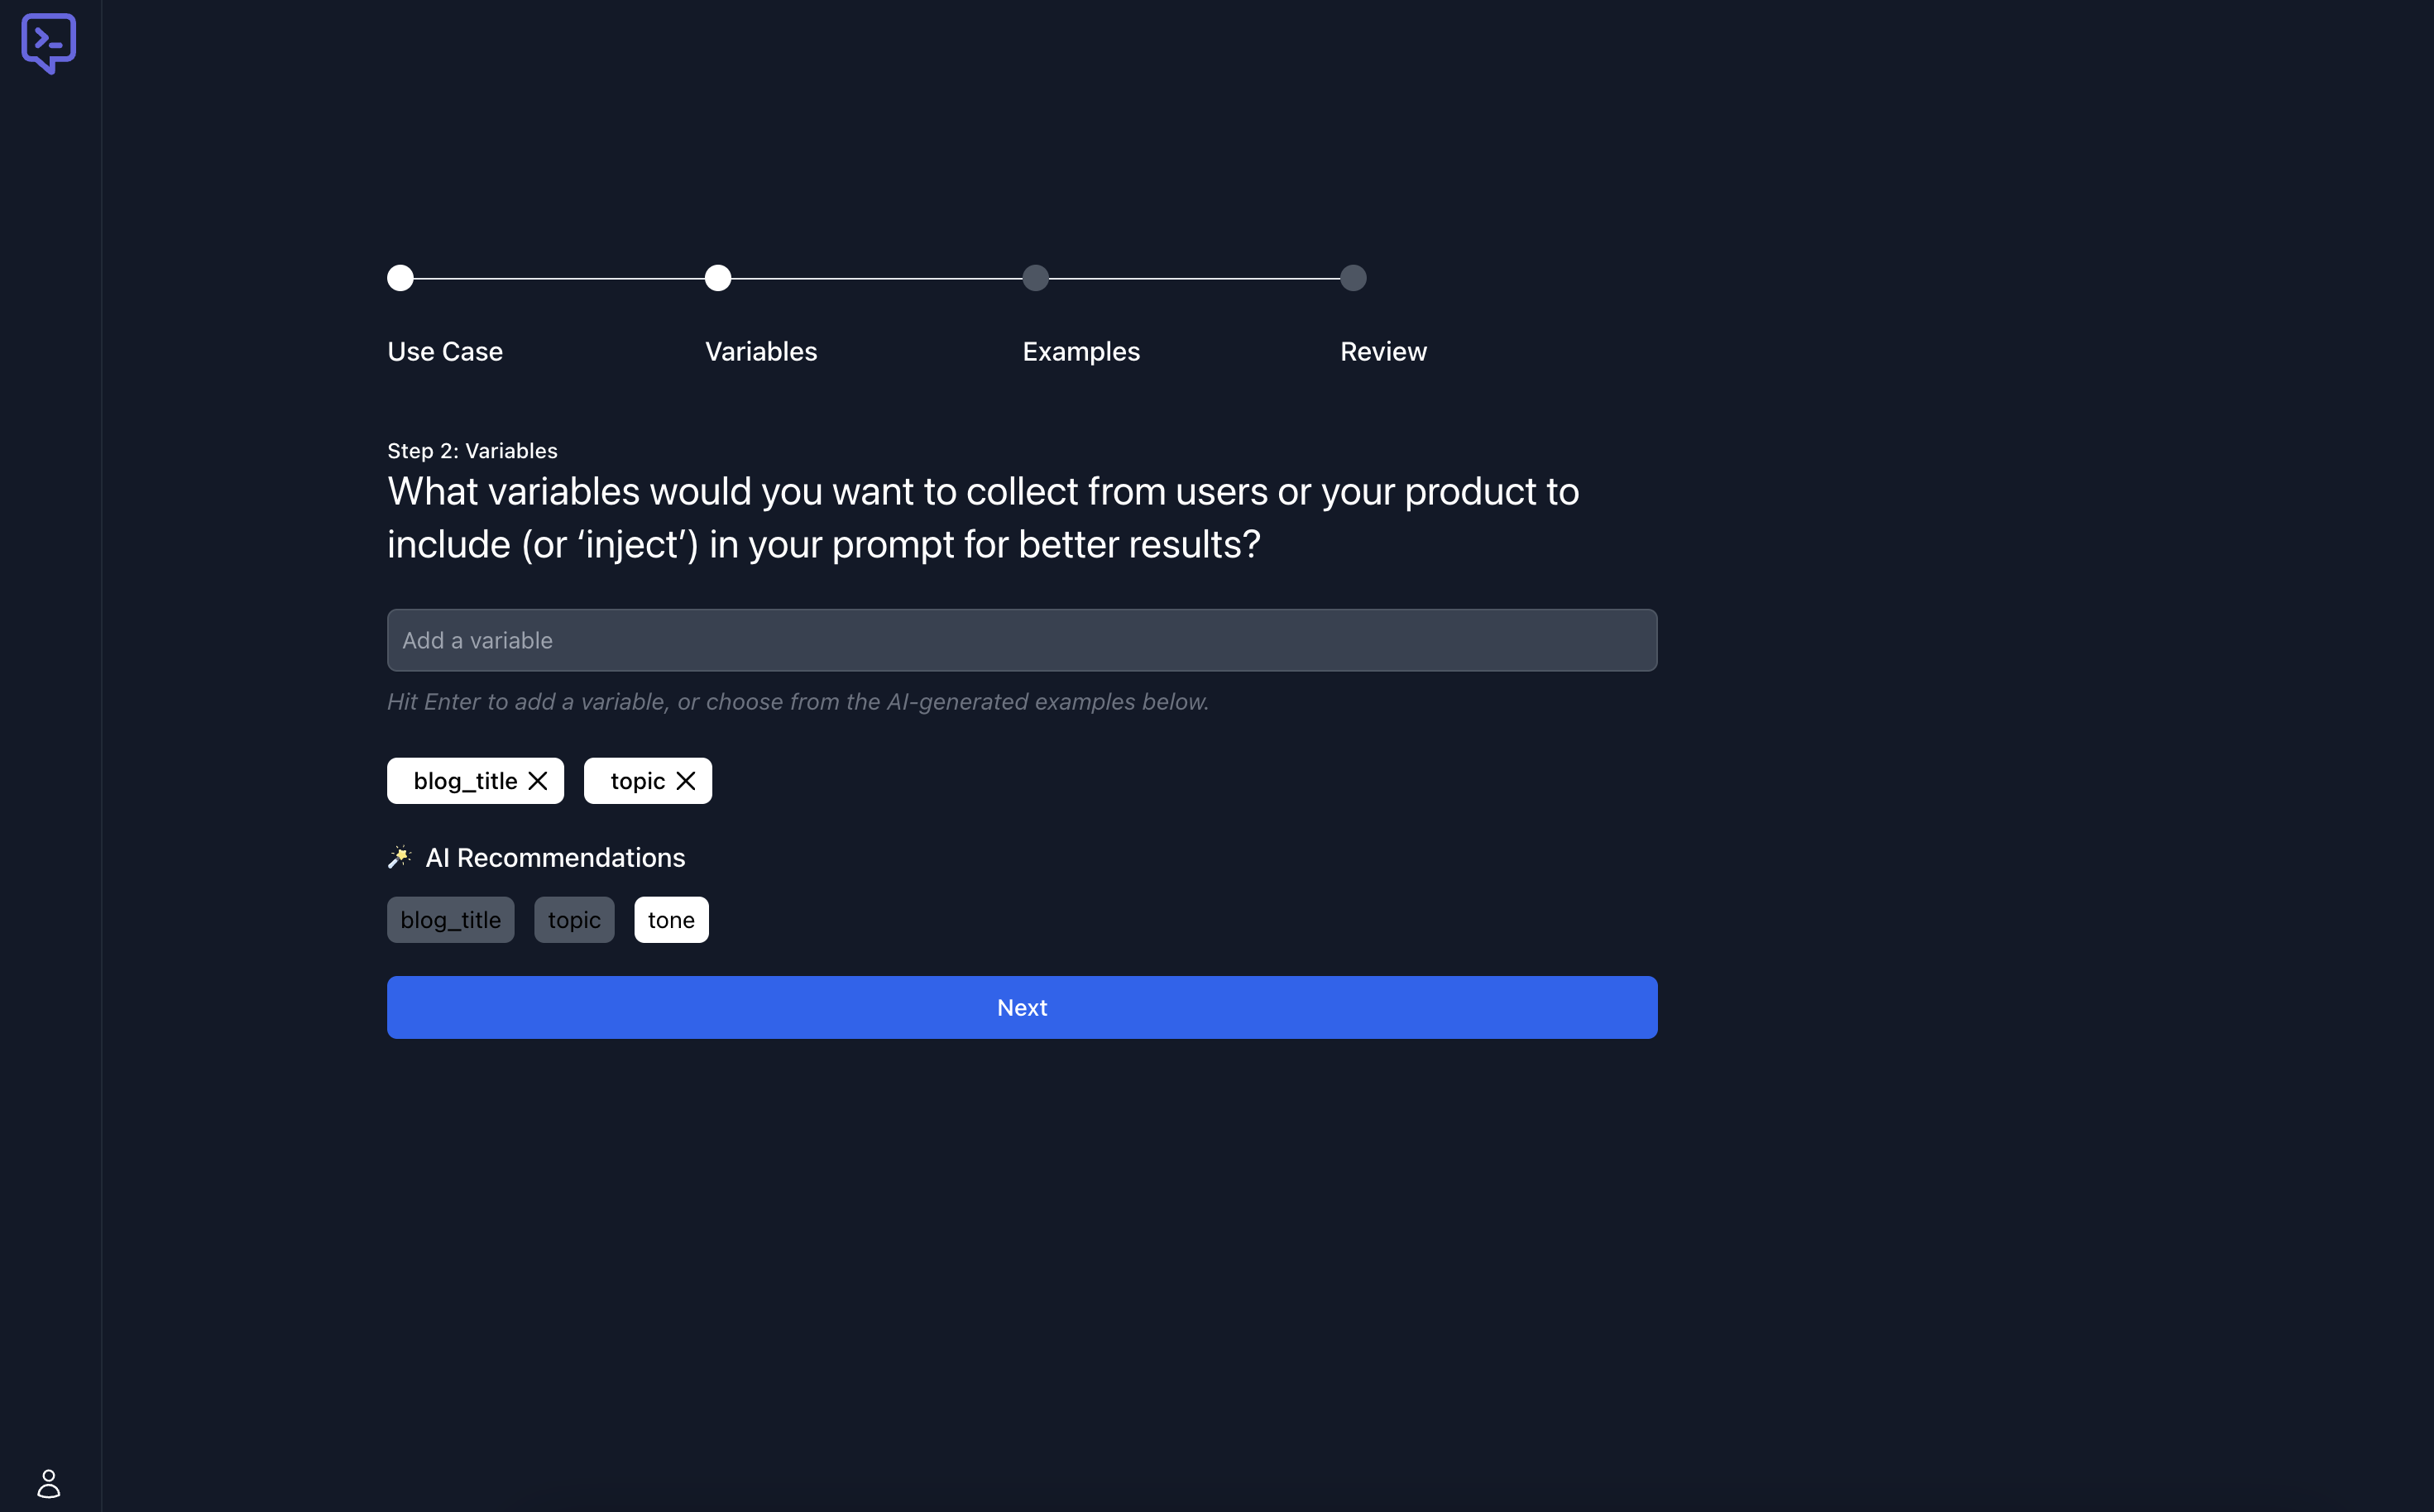The width and height of the screenshot is (2434, 1512).
Task: Jump to the Review step dot
Action: pyautogui.click(x=1353, y=278)
